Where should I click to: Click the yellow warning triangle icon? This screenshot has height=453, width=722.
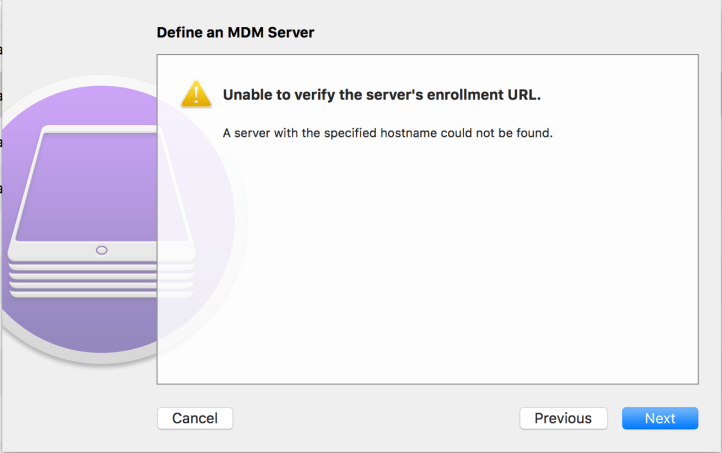point(196,94)
